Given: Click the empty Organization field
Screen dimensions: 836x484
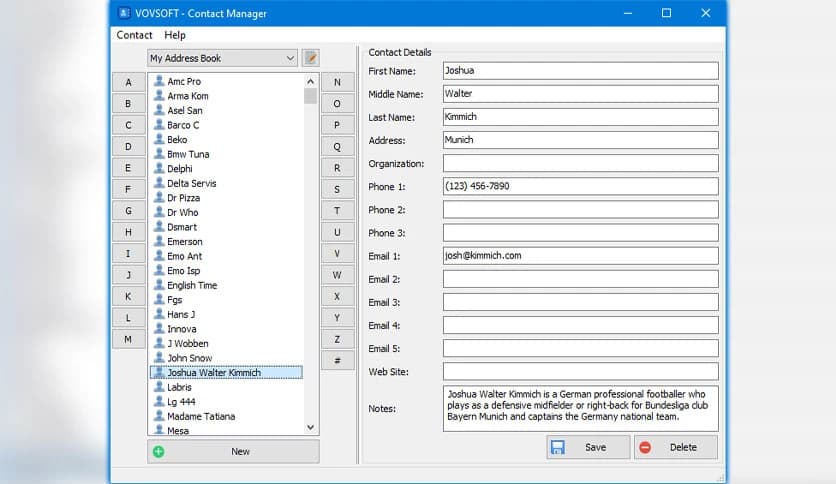Looking at the screenshot, I should coord(581,163).
